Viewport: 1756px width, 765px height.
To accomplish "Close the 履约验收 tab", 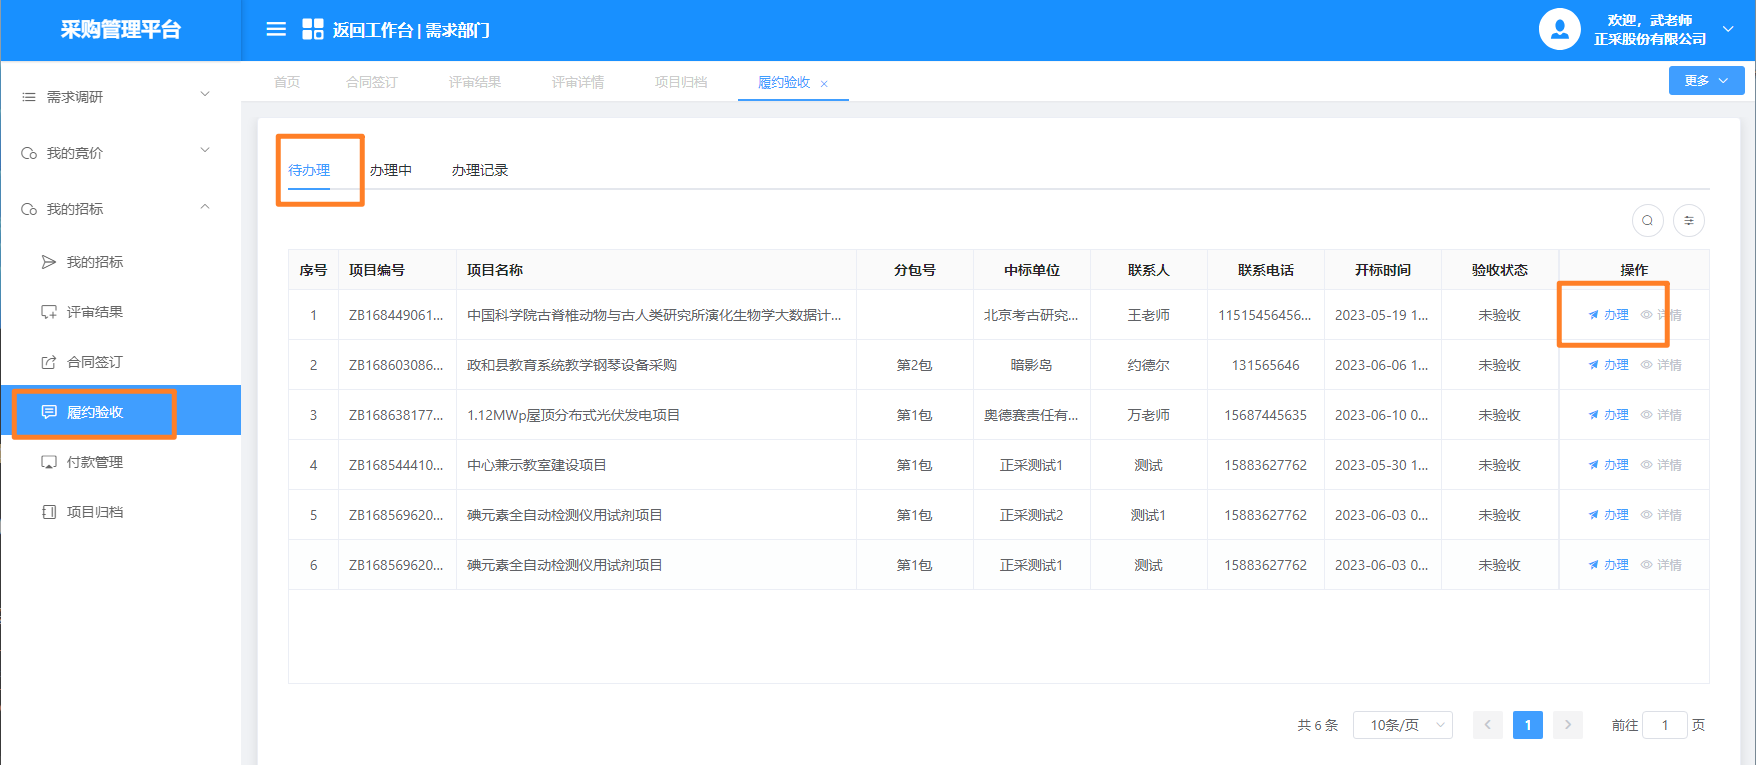I will point(824,84).
